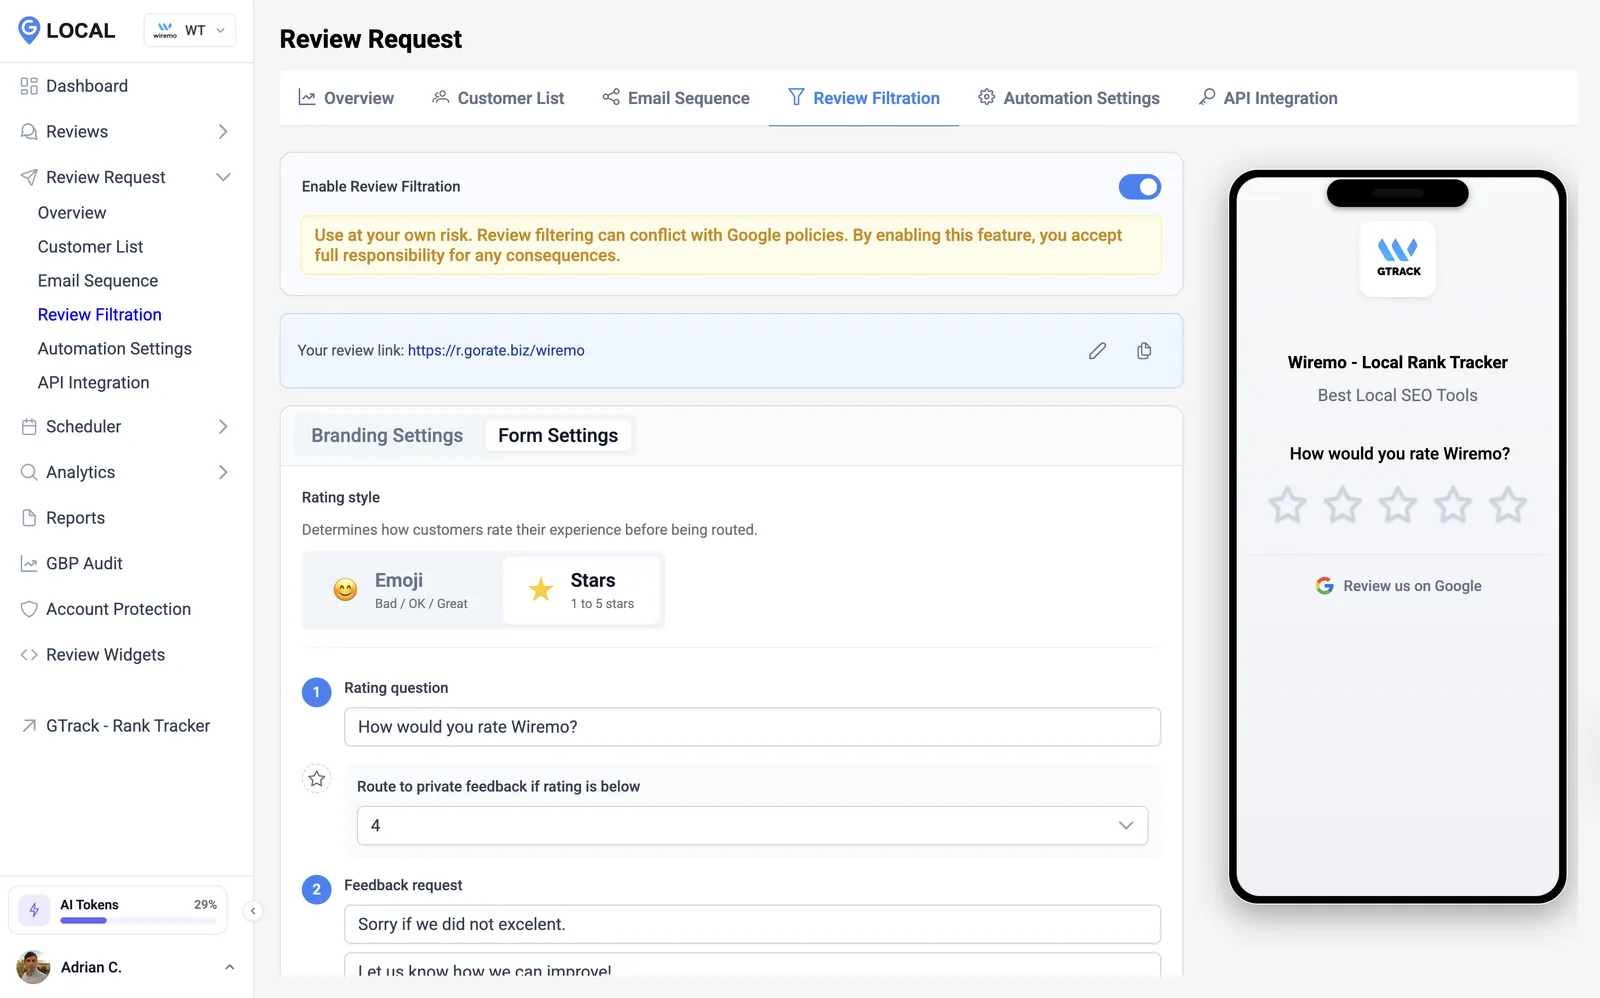
Task: Open the WT workspace switcher dropdown
Action: pyautogui.click(x=190, y=30)
